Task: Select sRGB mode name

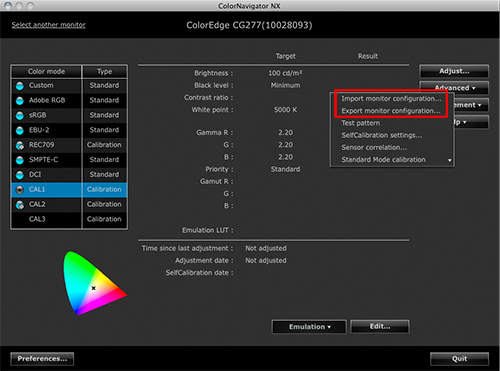Action: (x=38, y=115)
